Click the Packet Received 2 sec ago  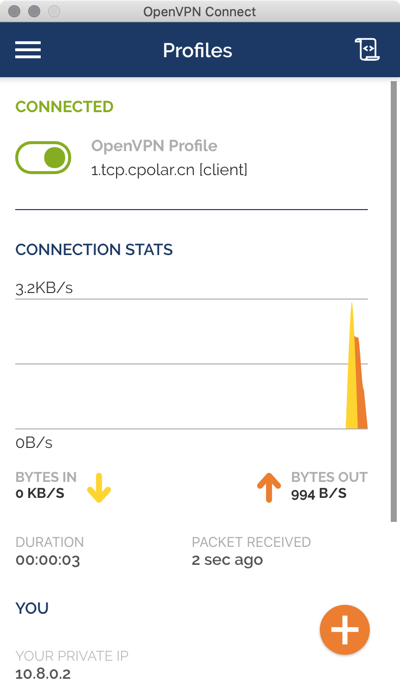[x=227, y=560]
